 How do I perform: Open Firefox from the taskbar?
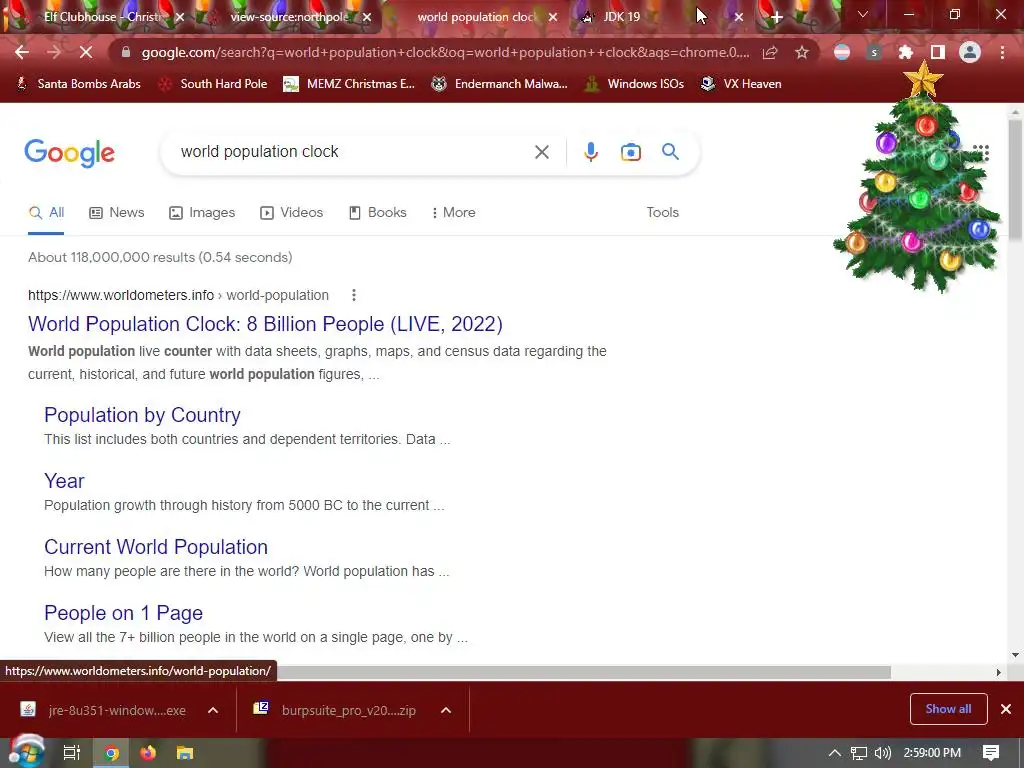pyautogui.click(x=148, y=753)
